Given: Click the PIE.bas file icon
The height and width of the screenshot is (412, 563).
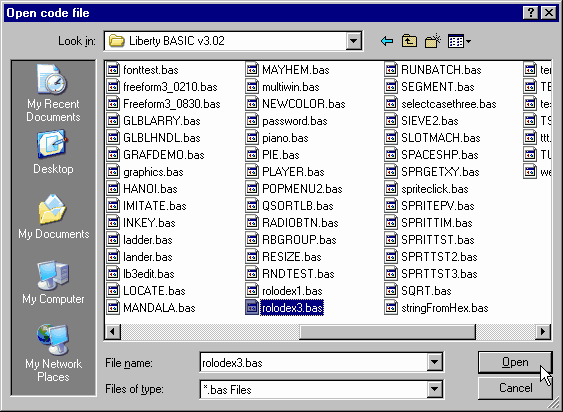Looking at the screenshot, I should (252, 155).
